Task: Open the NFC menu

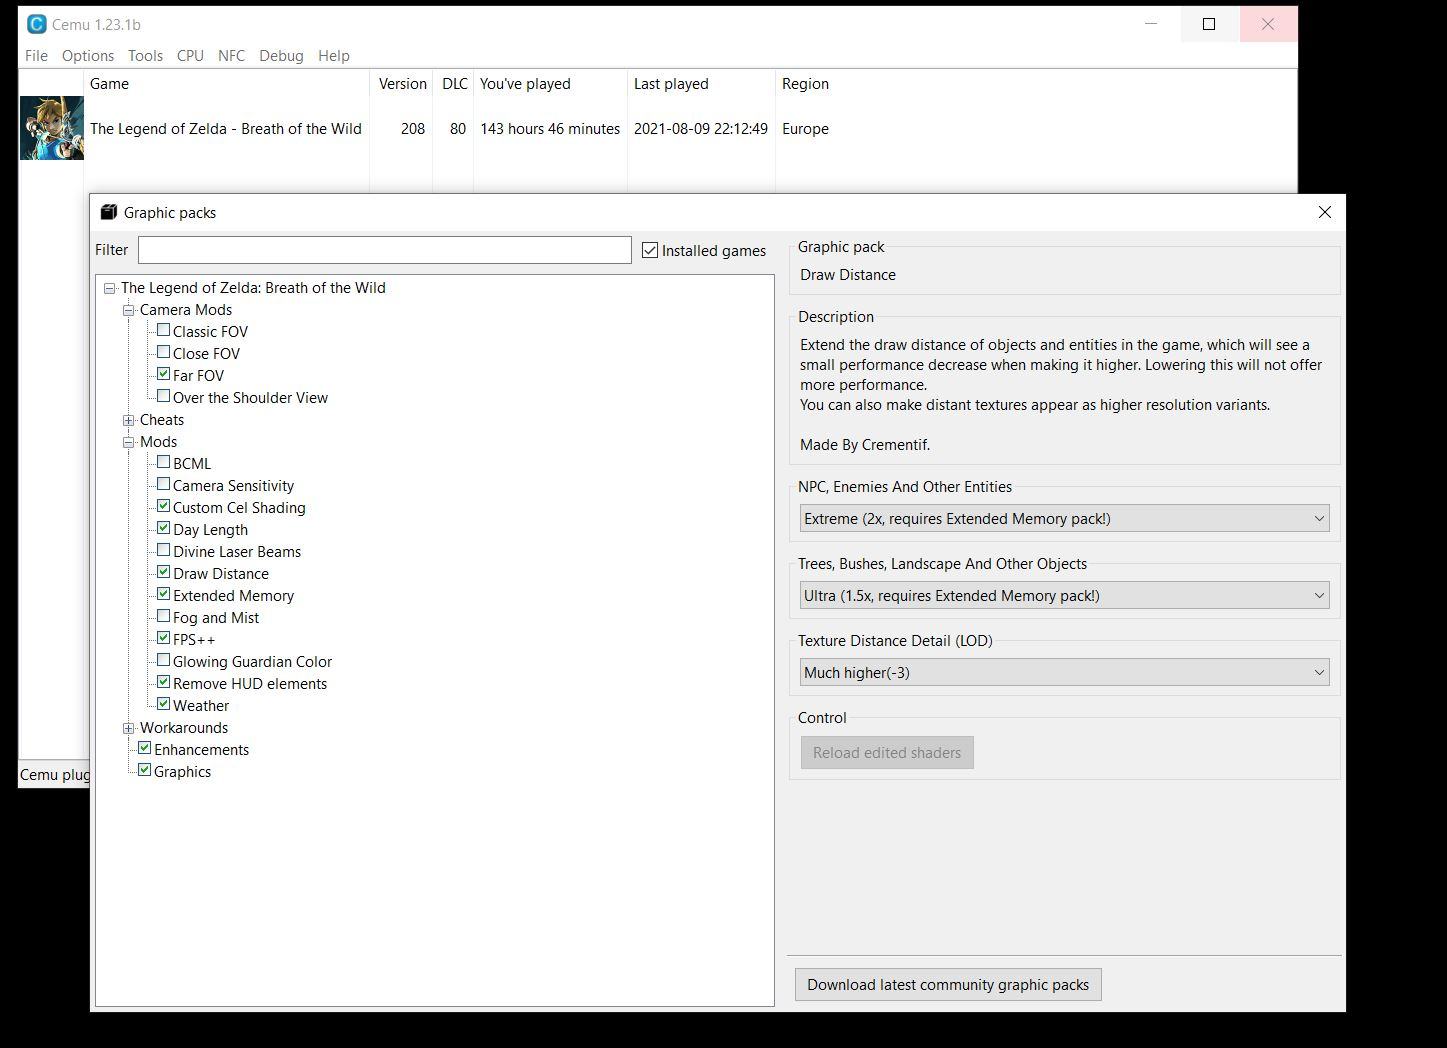Action: [x=231, y=56]
